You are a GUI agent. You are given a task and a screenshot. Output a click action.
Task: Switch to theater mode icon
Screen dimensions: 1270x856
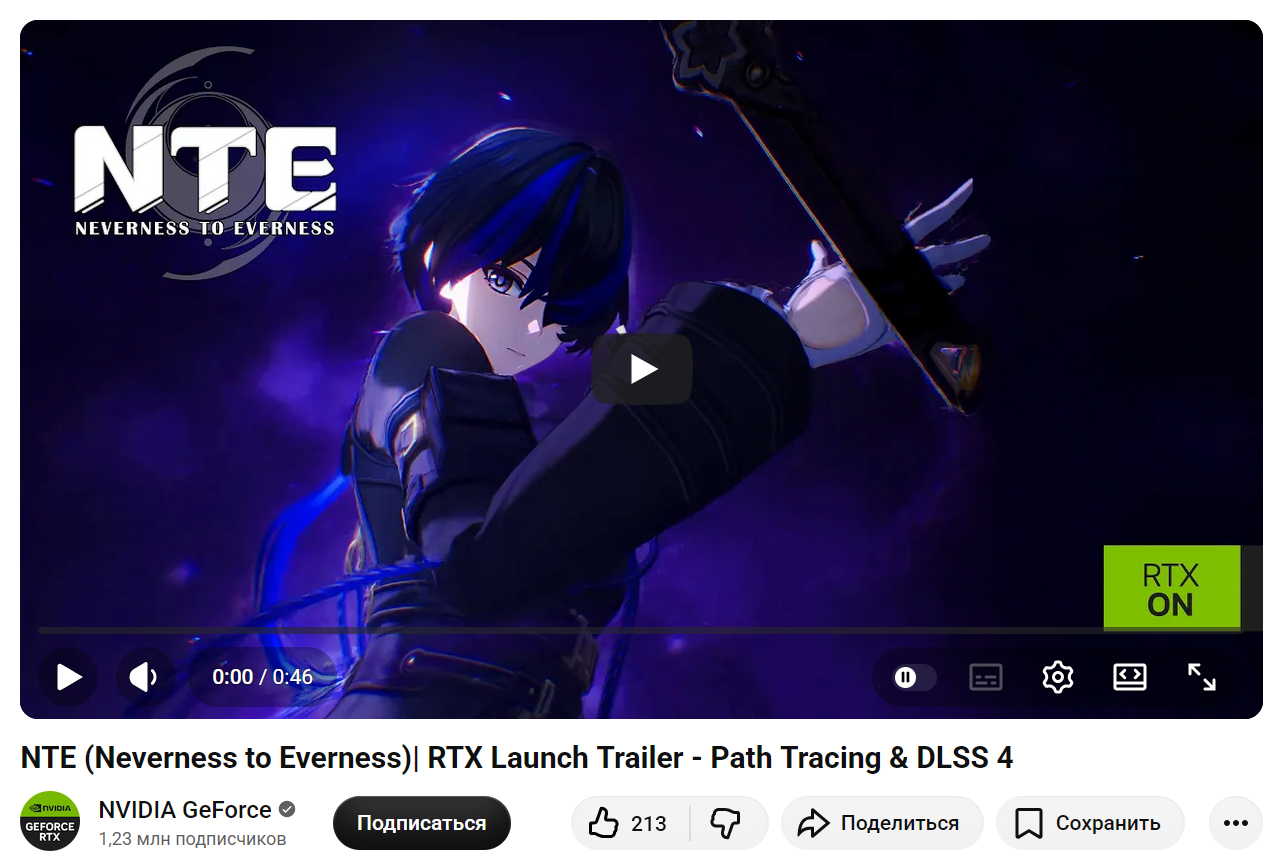[1129, 677]
